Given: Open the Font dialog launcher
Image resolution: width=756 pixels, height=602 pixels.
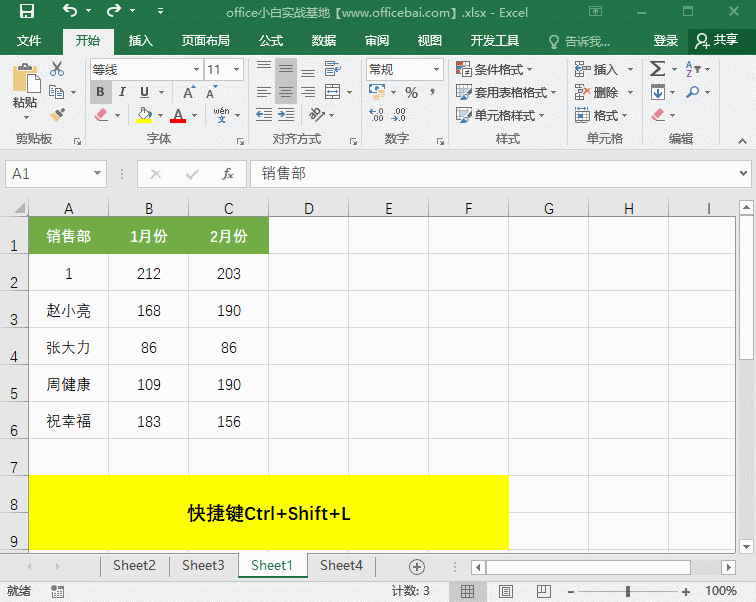Looking at the screenshot, I should click(240, 141).
